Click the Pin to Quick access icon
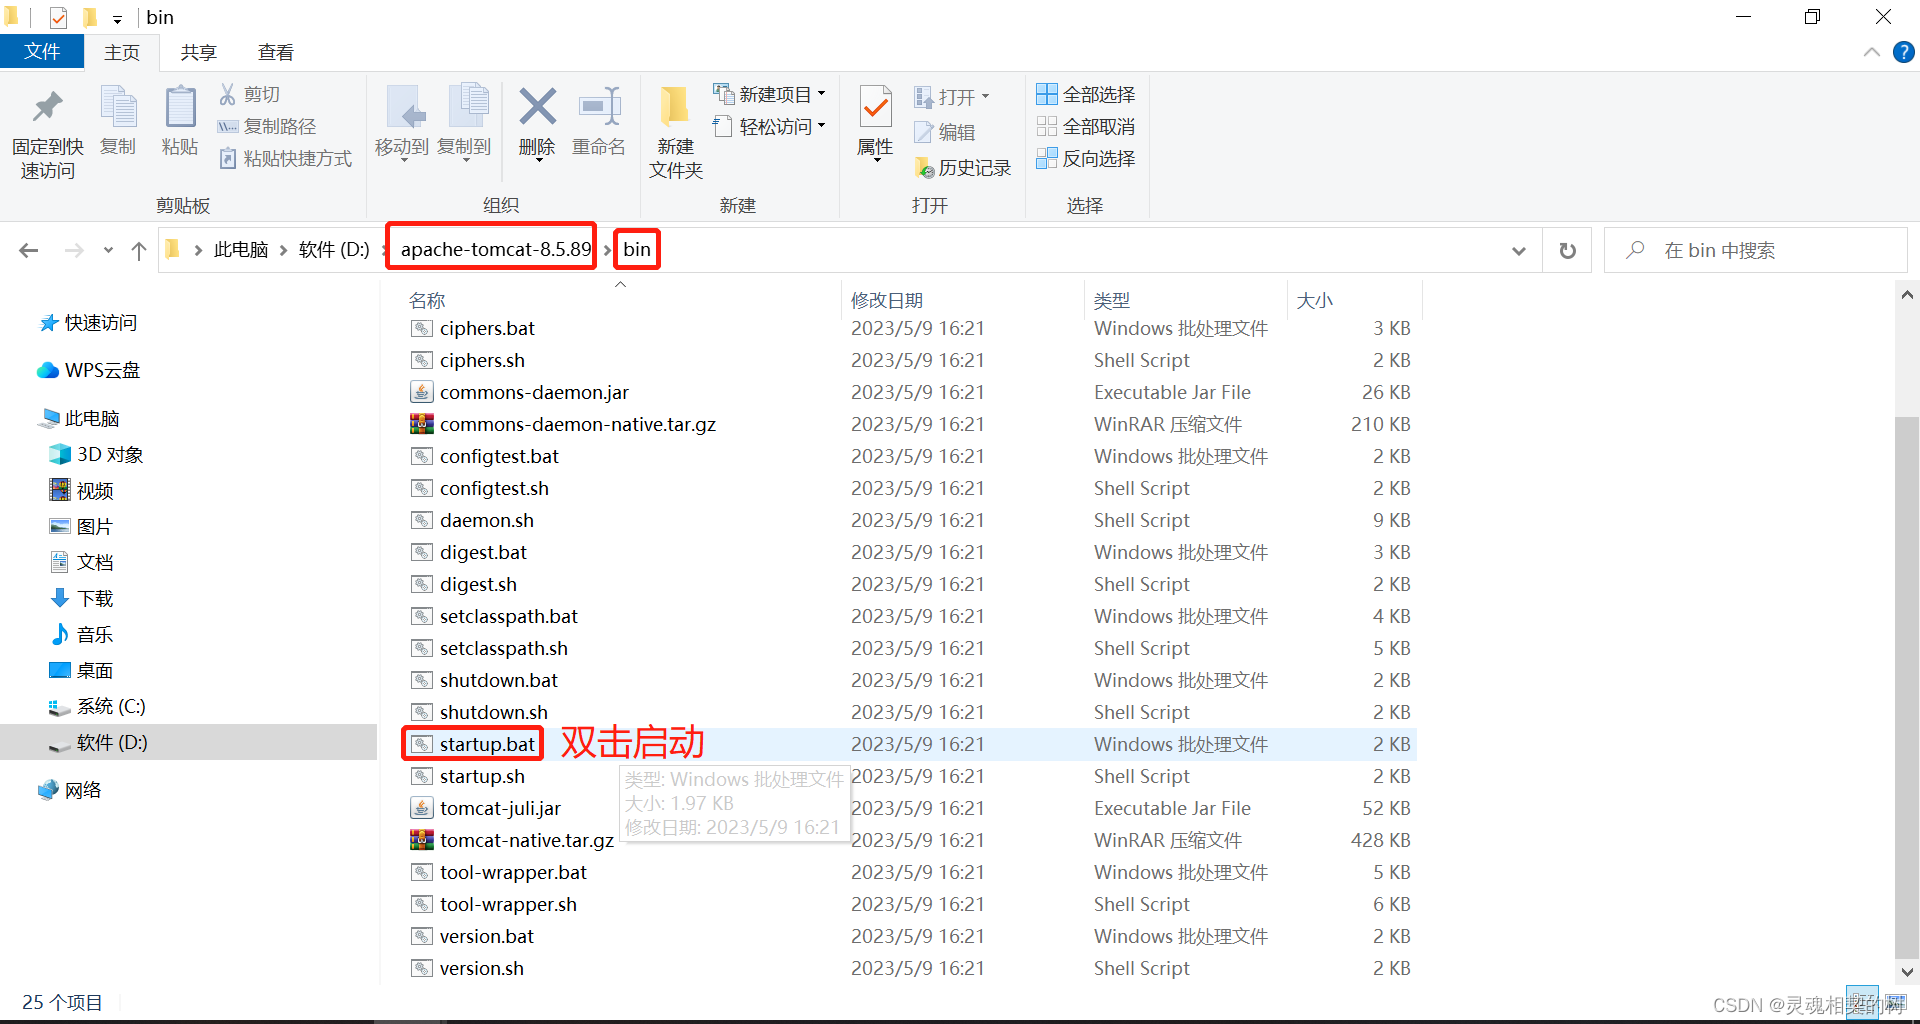Image resolution: width=1920 pixels, height=1024 pixels. coord(47,107)
